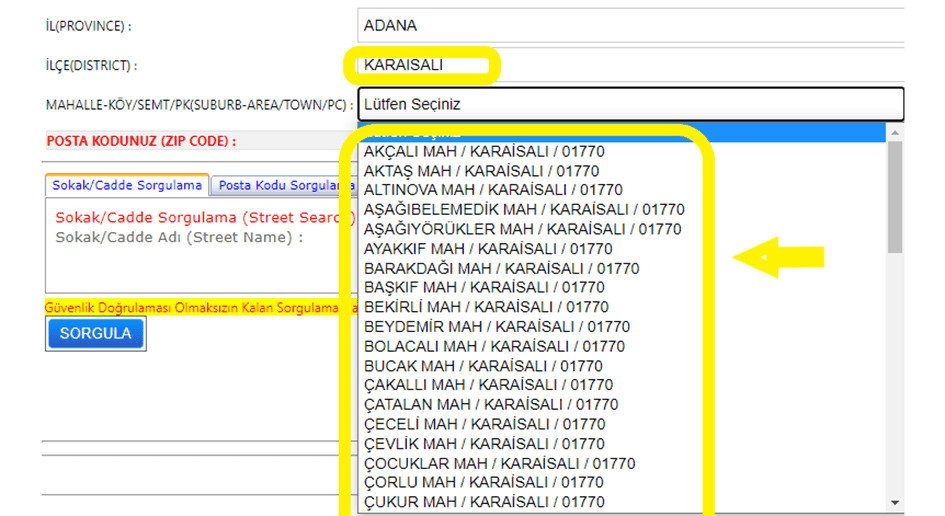Select AKTAŞ MAH from the list
The width and height of the screenshot is (945, 516).
tap(482, 171)
